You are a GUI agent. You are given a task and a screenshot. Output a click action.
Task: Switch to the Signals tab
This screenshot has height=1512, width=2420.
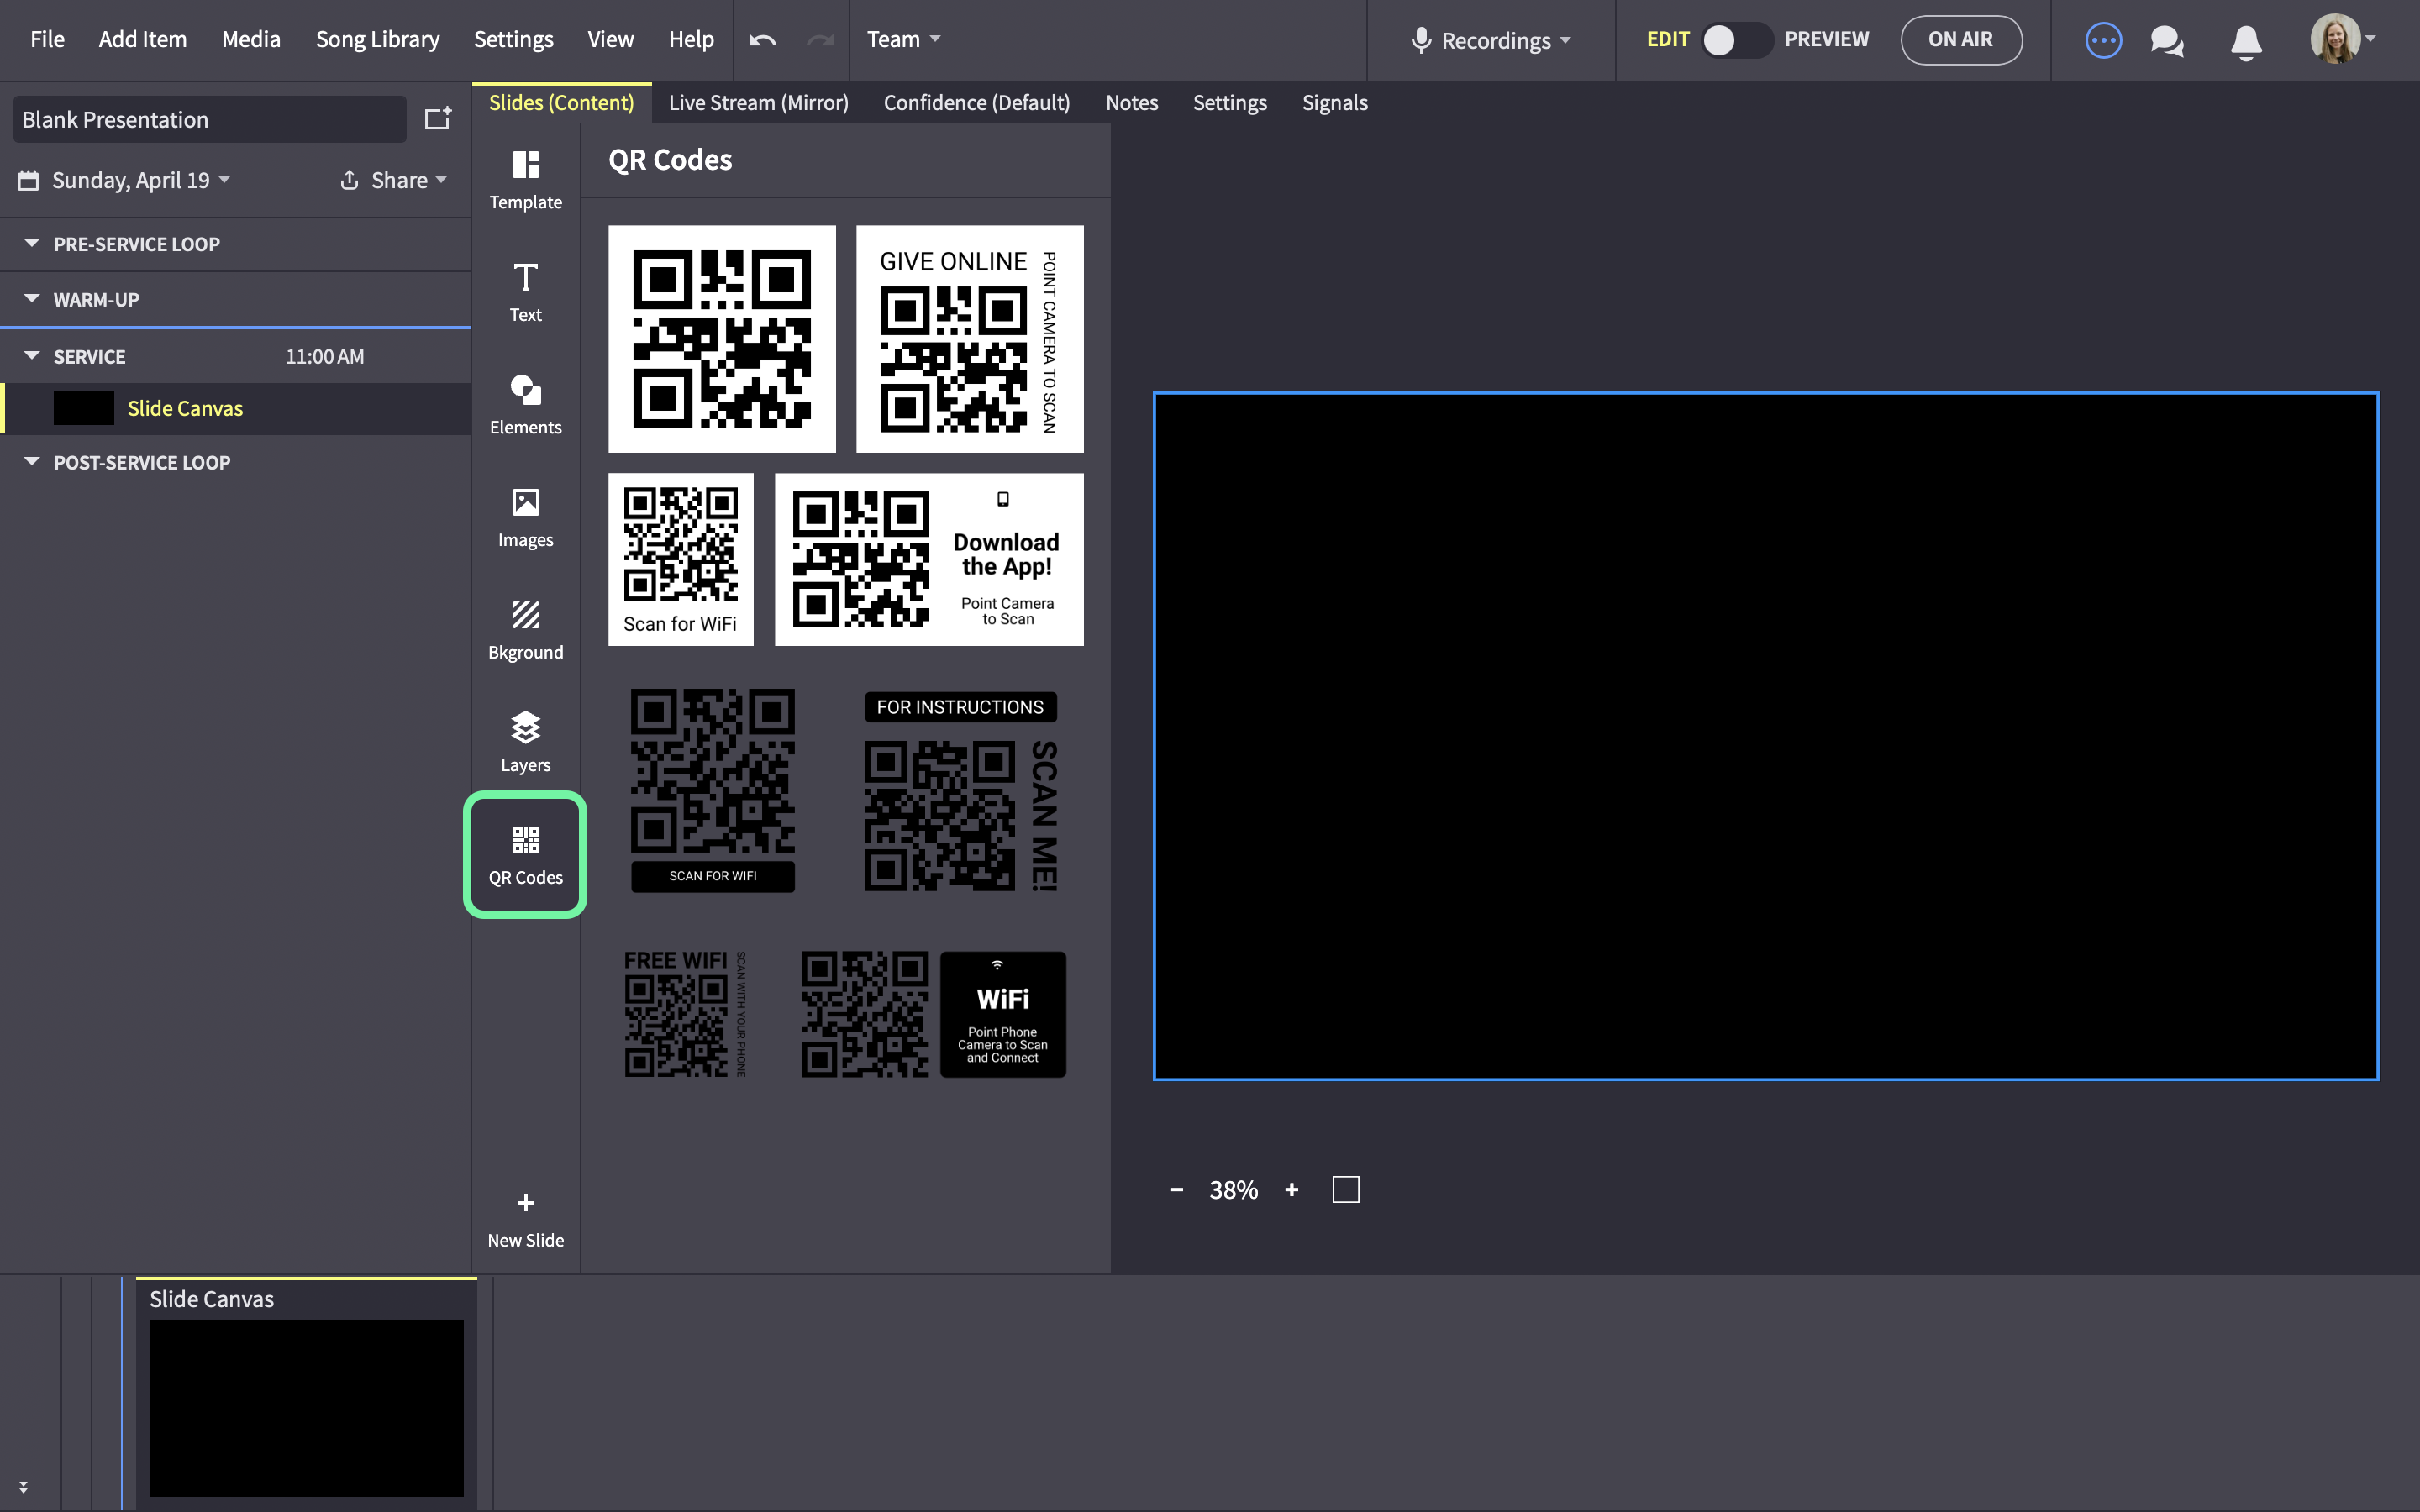click(x=1334, y=102)
